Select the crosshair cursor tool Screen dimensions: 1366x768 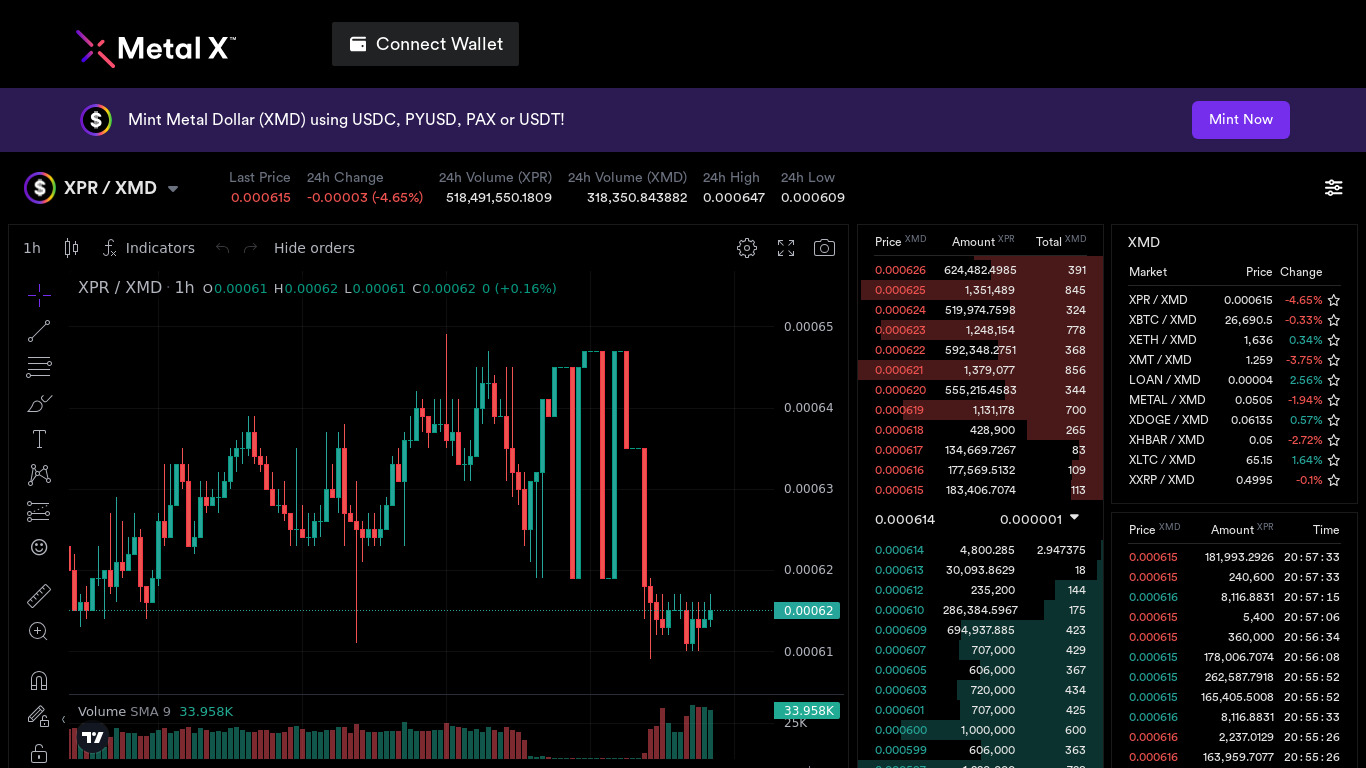coord(39,294)
